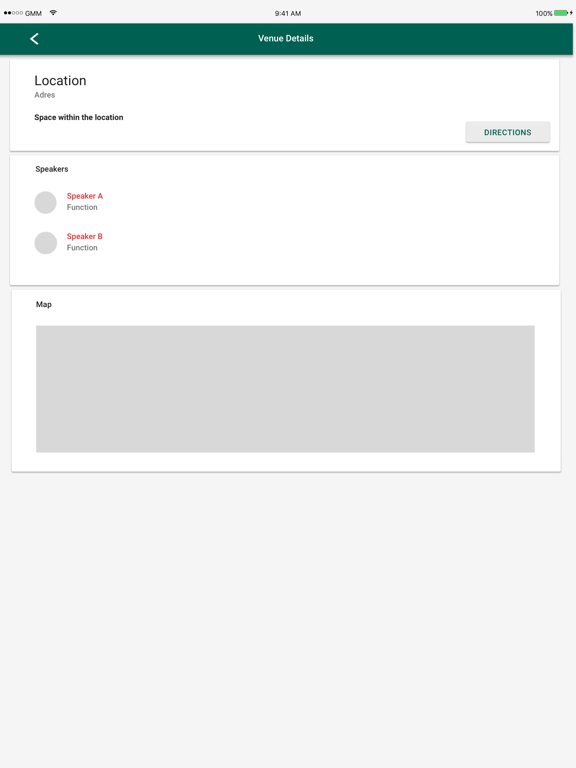Tap Speaker B's avatar circle
This screenshot has width=576, height=768.
click(46, 243)
